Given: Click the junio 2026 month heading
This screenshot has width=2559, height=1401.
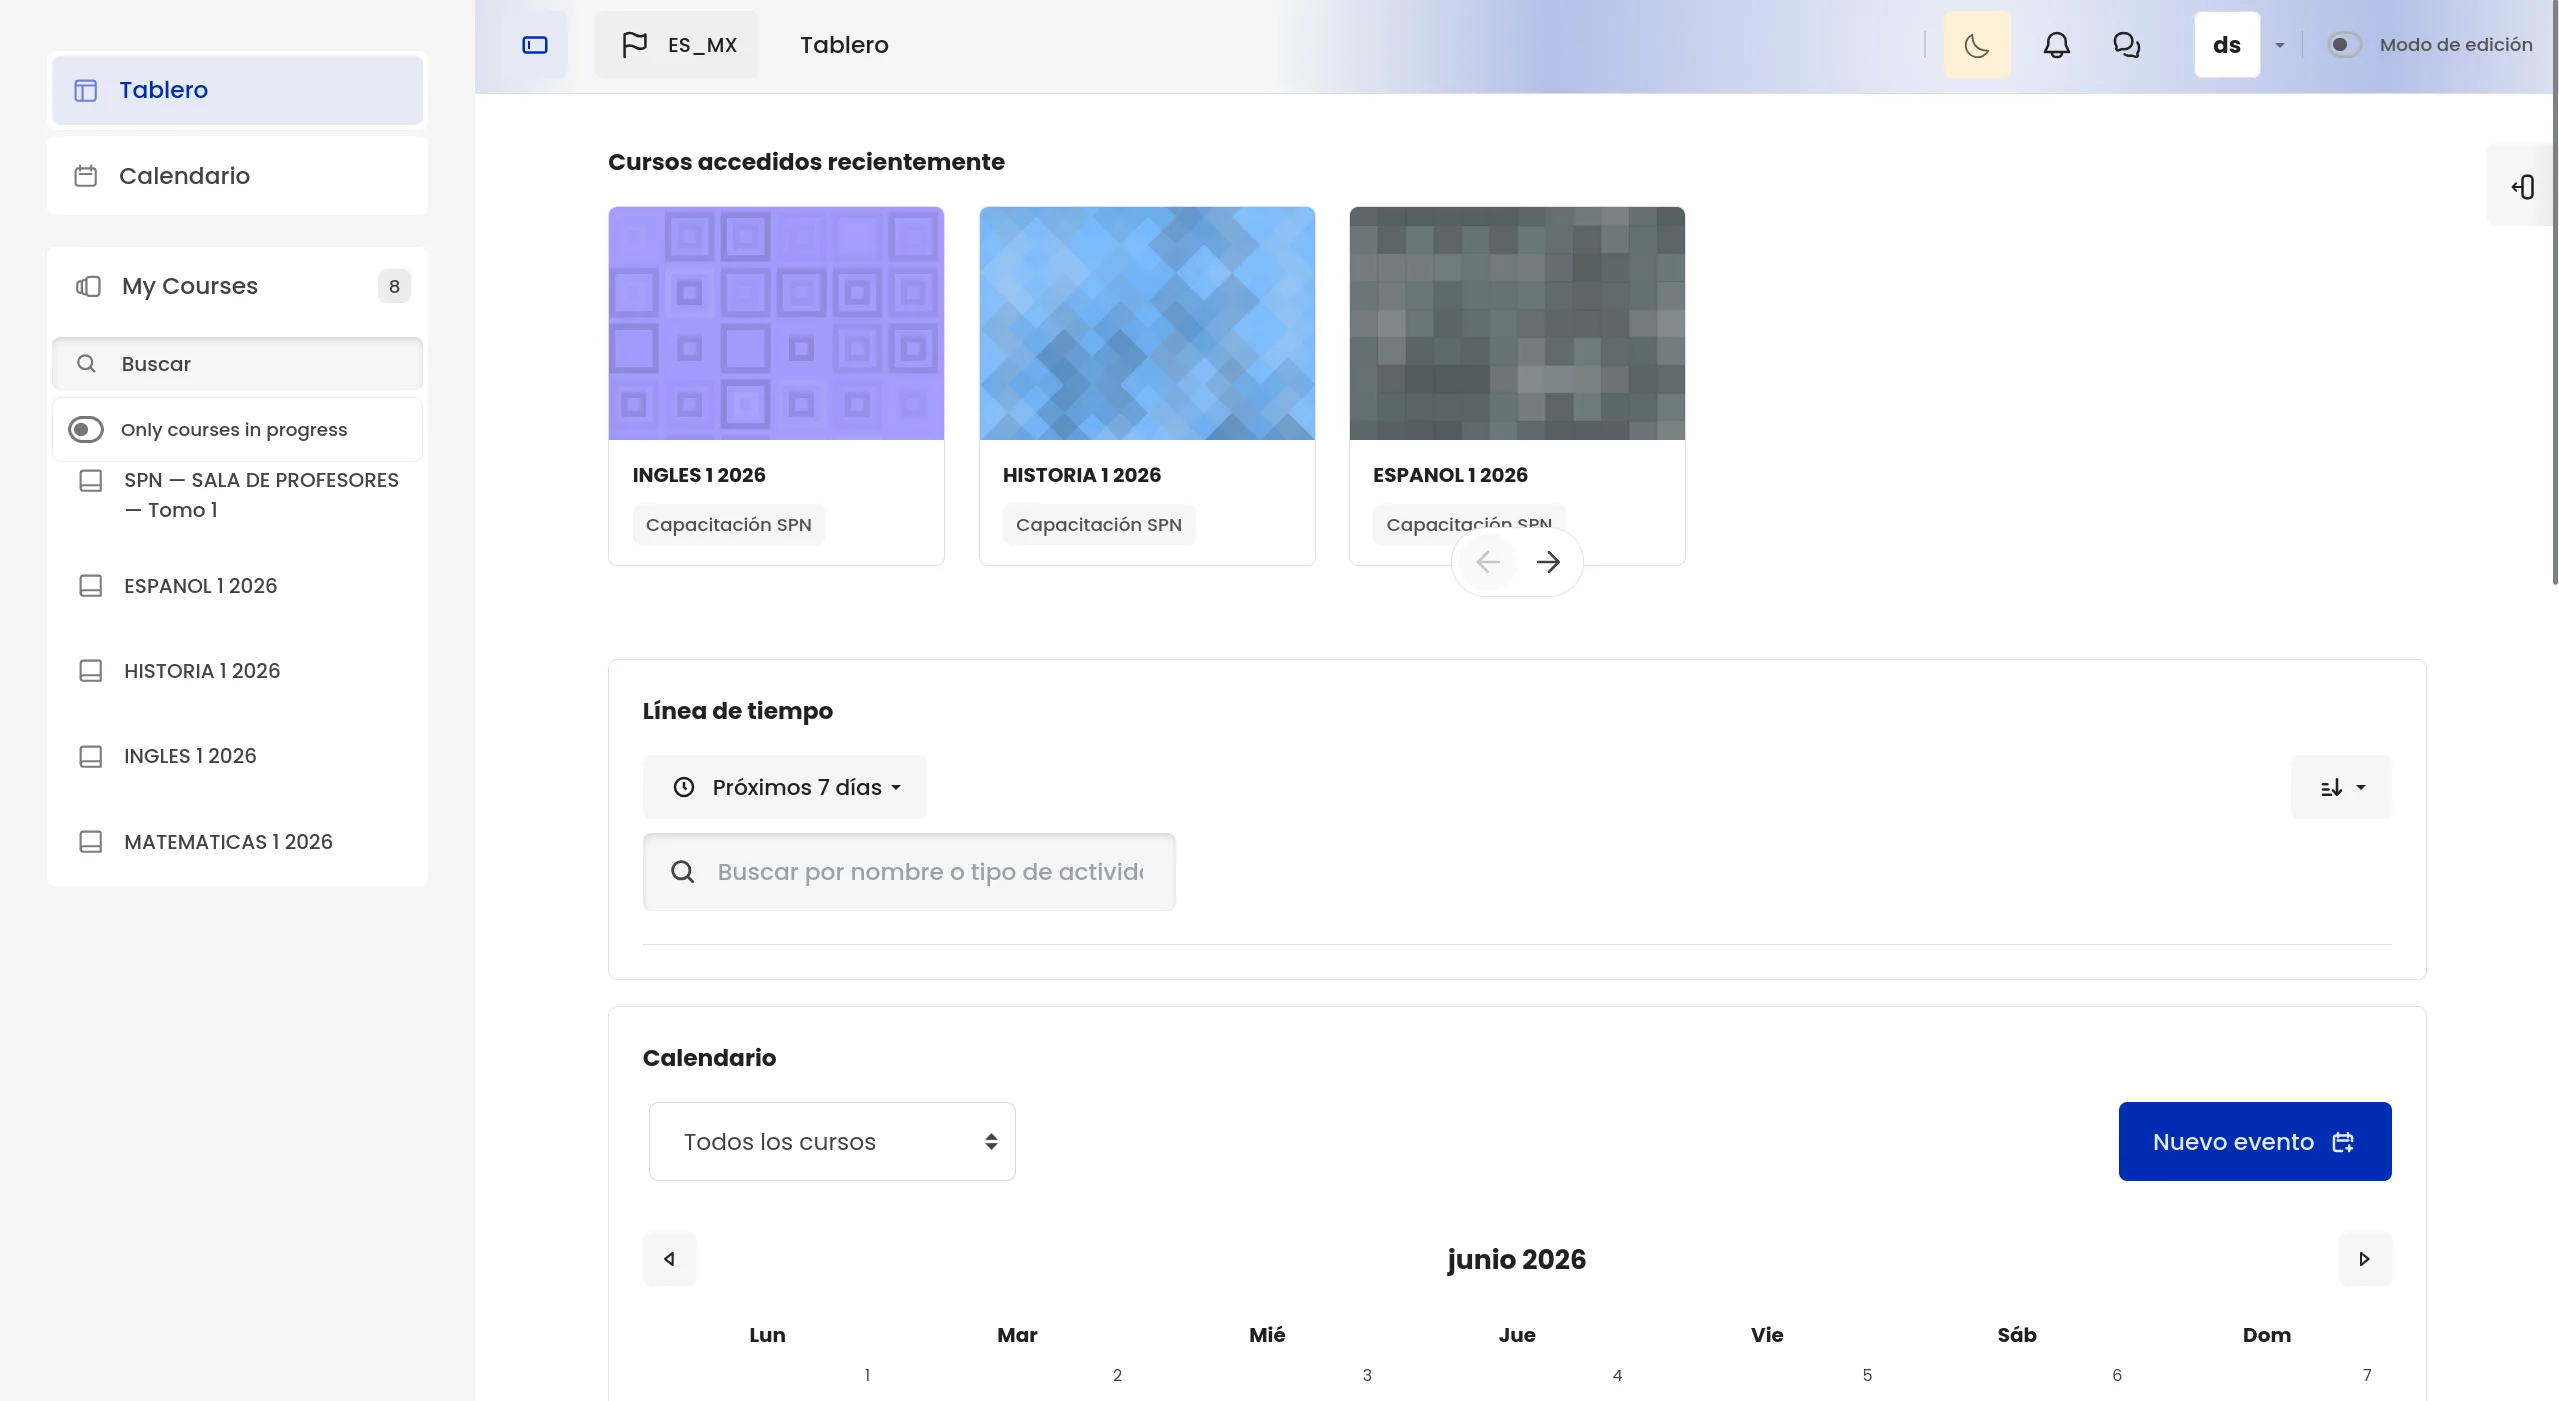Looking at the screenshot, I should click(x=1517, y=1259).
